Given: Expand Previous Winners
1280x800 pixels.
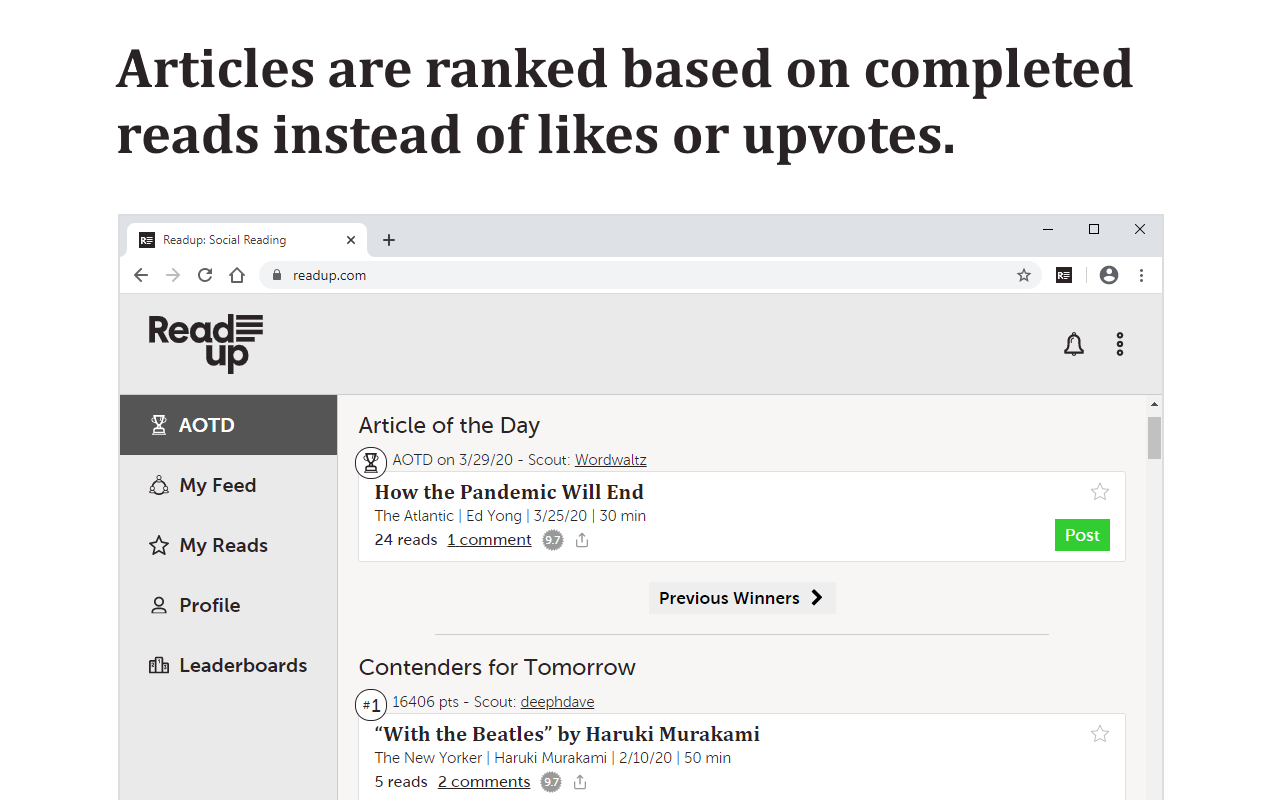Looking at the screenshot, I should click(x=742, y=598).
